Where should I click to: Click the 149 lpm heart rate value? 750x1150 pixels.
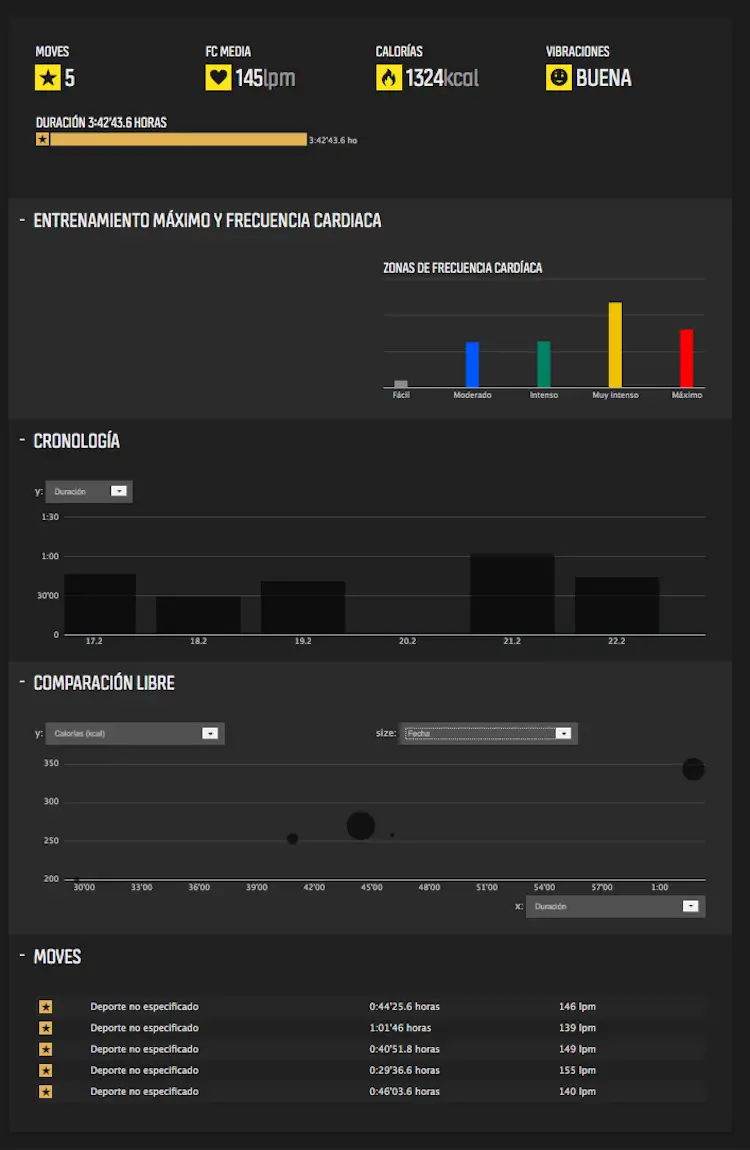(577, 1050)
